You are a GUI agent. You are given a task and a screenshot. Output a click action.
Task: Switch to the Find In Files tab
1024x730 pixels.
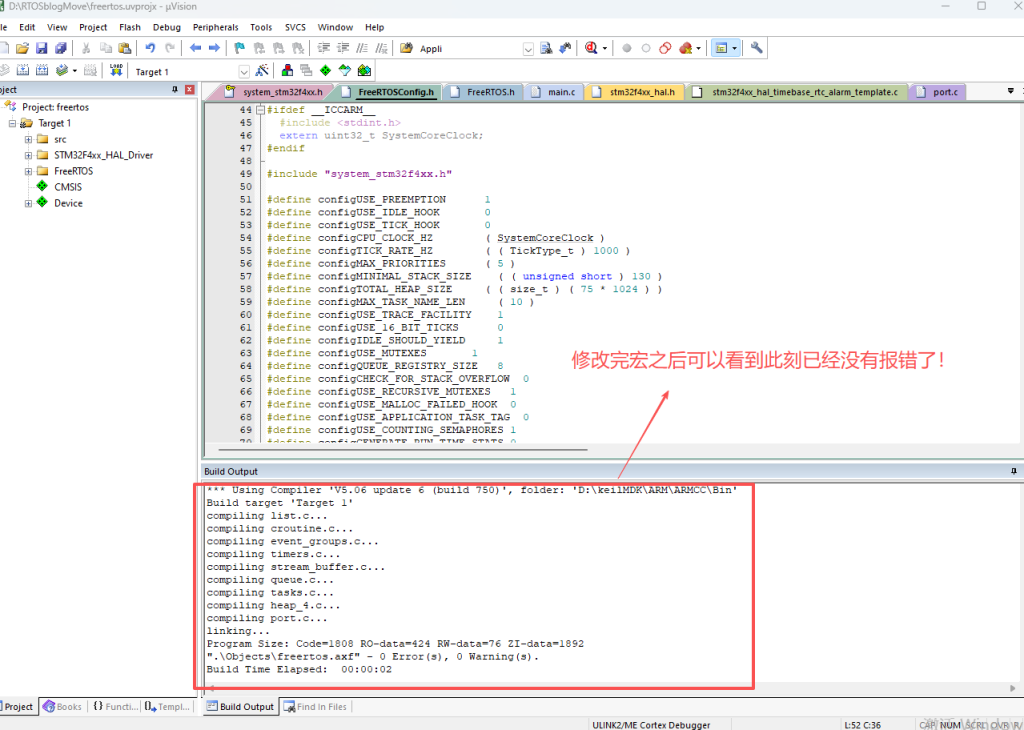tap(315, 707)
